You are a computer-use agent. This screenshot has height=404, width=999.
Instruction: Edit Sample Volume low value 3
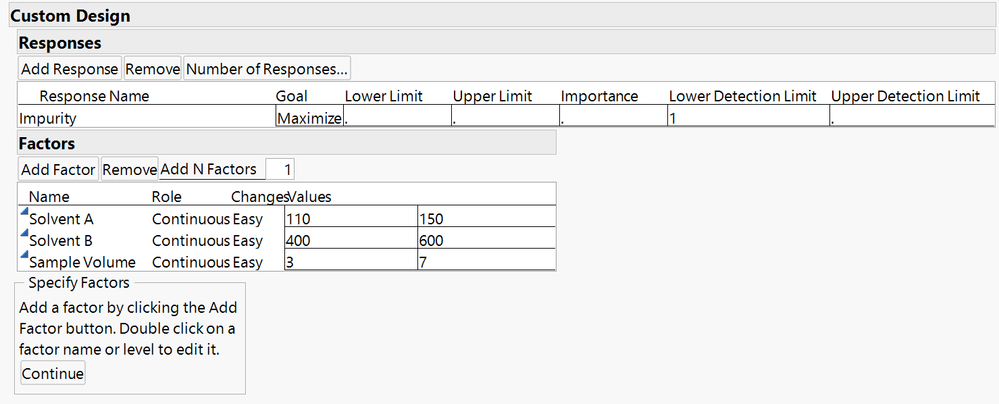[x=351, y=262]
